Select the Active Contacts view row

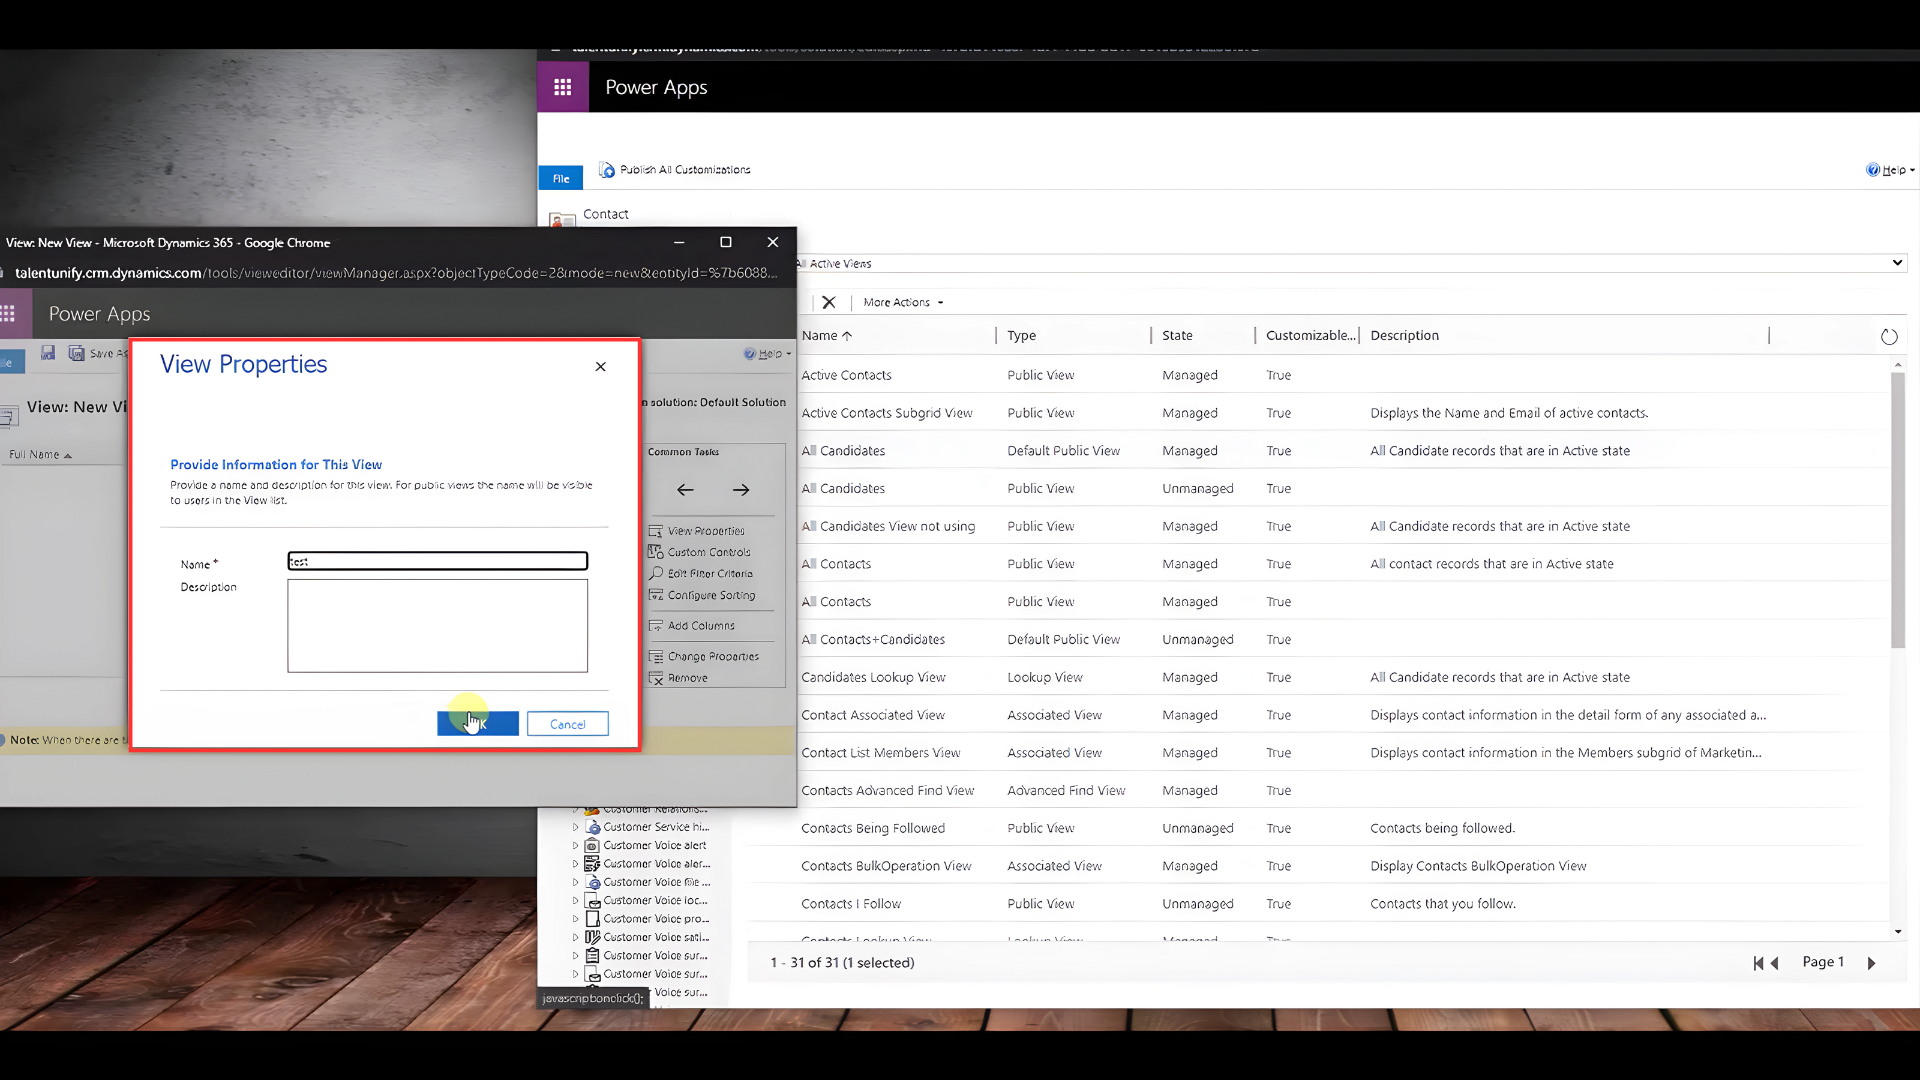(x=1320, y=375)
